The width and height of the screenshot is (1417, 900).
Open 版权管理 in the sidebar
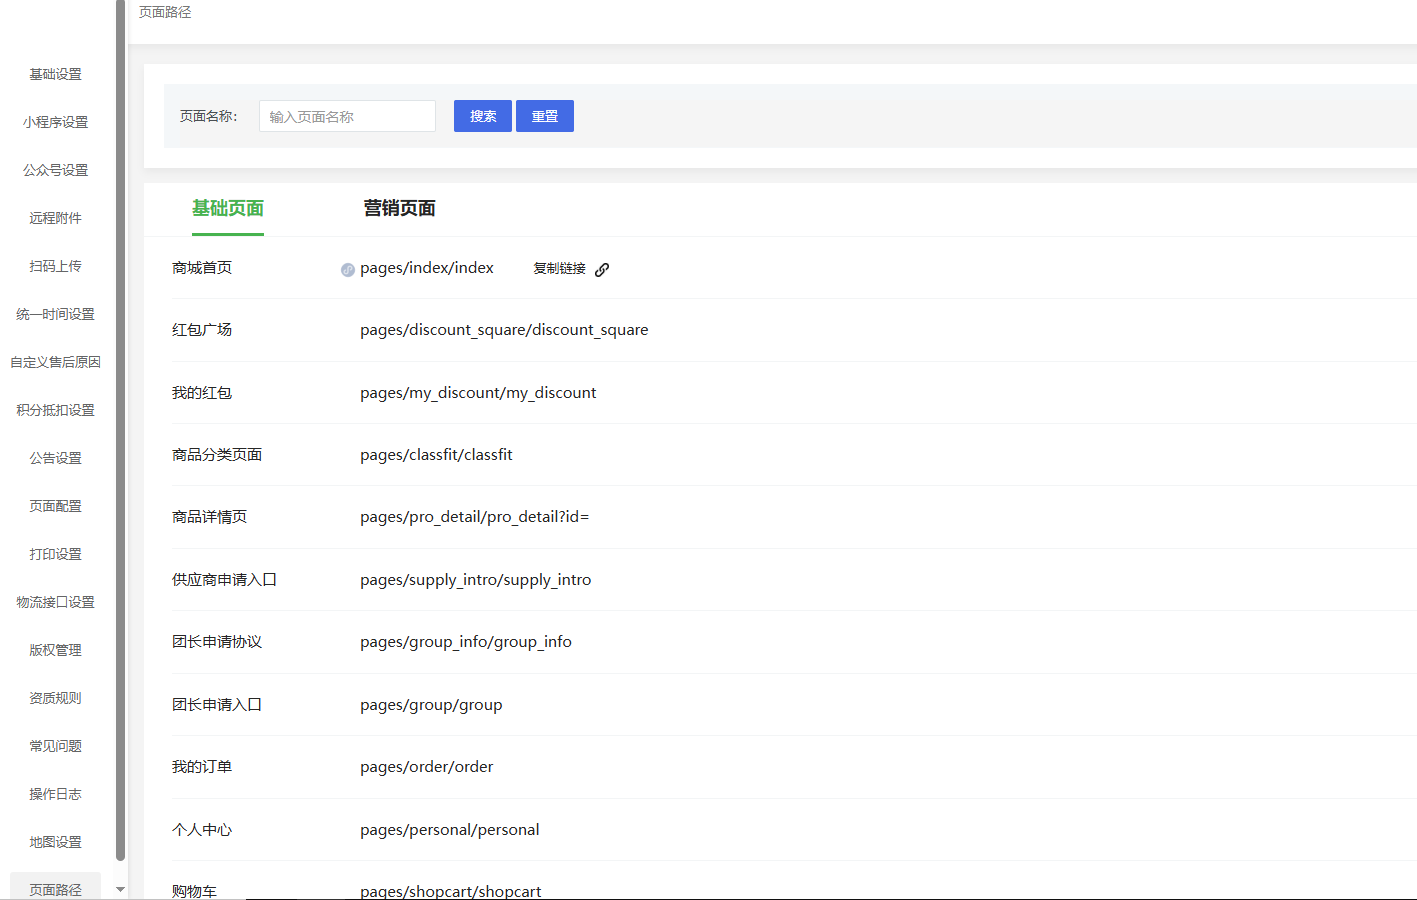point(55,650)
